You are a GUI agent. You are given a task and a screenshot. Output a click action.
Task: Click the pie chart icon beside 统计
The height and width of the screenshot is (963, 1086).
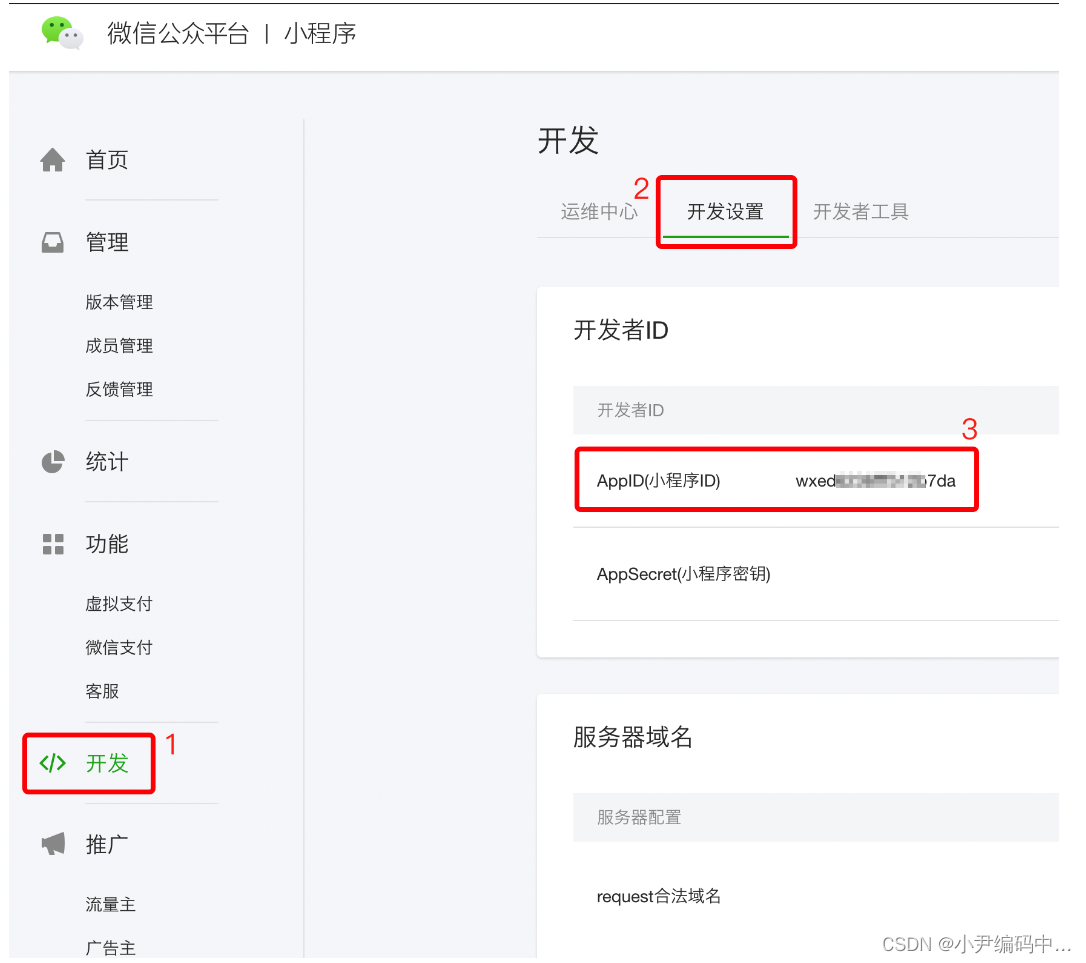click(x=53, y=462)
